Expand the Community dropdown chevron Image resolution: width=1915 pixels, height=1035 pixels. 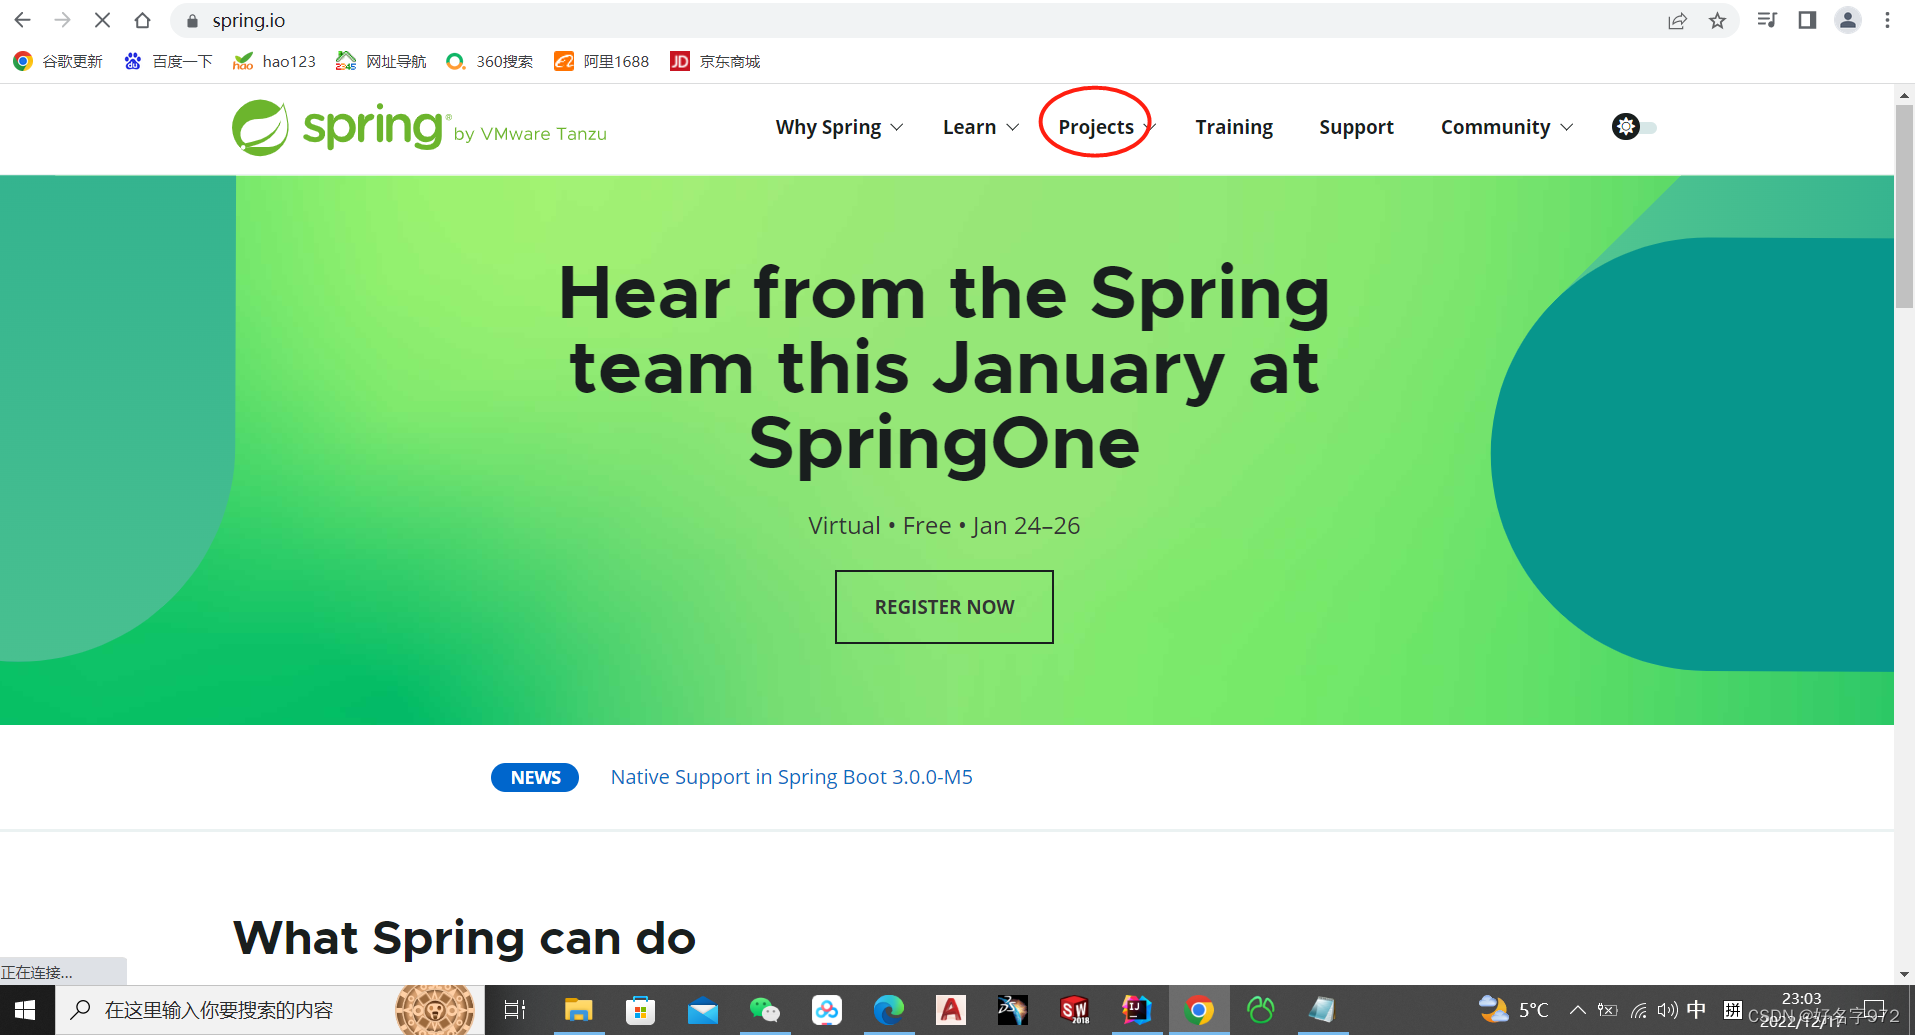[1567, 127]
